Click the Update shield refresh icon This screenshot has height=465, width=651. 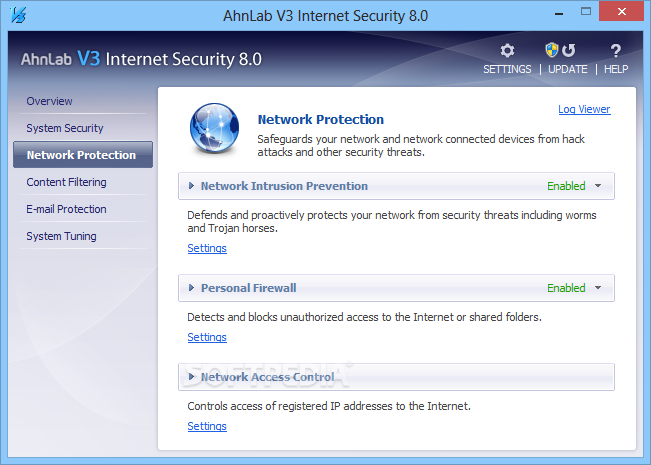point(560,51)
